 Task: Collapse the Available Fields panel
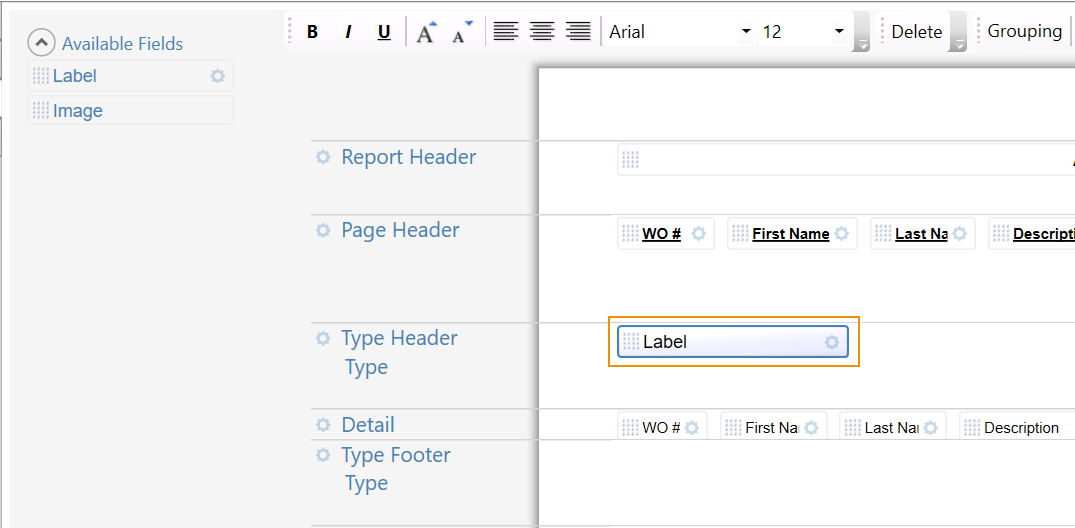[x=41, y=43]
